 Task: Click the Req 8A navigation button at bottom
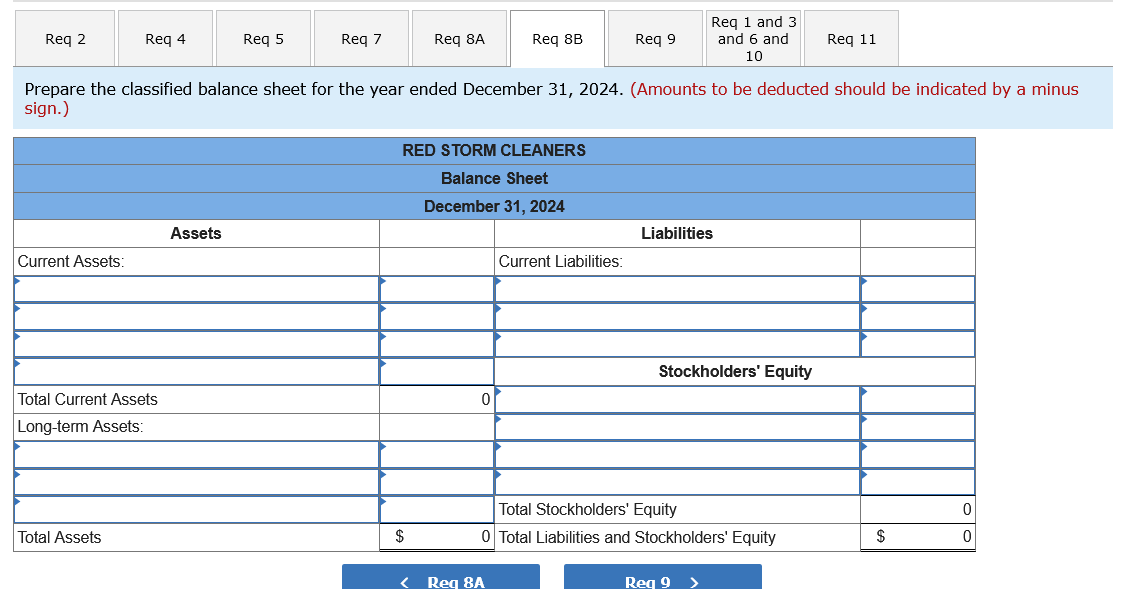tap(441, 578)
